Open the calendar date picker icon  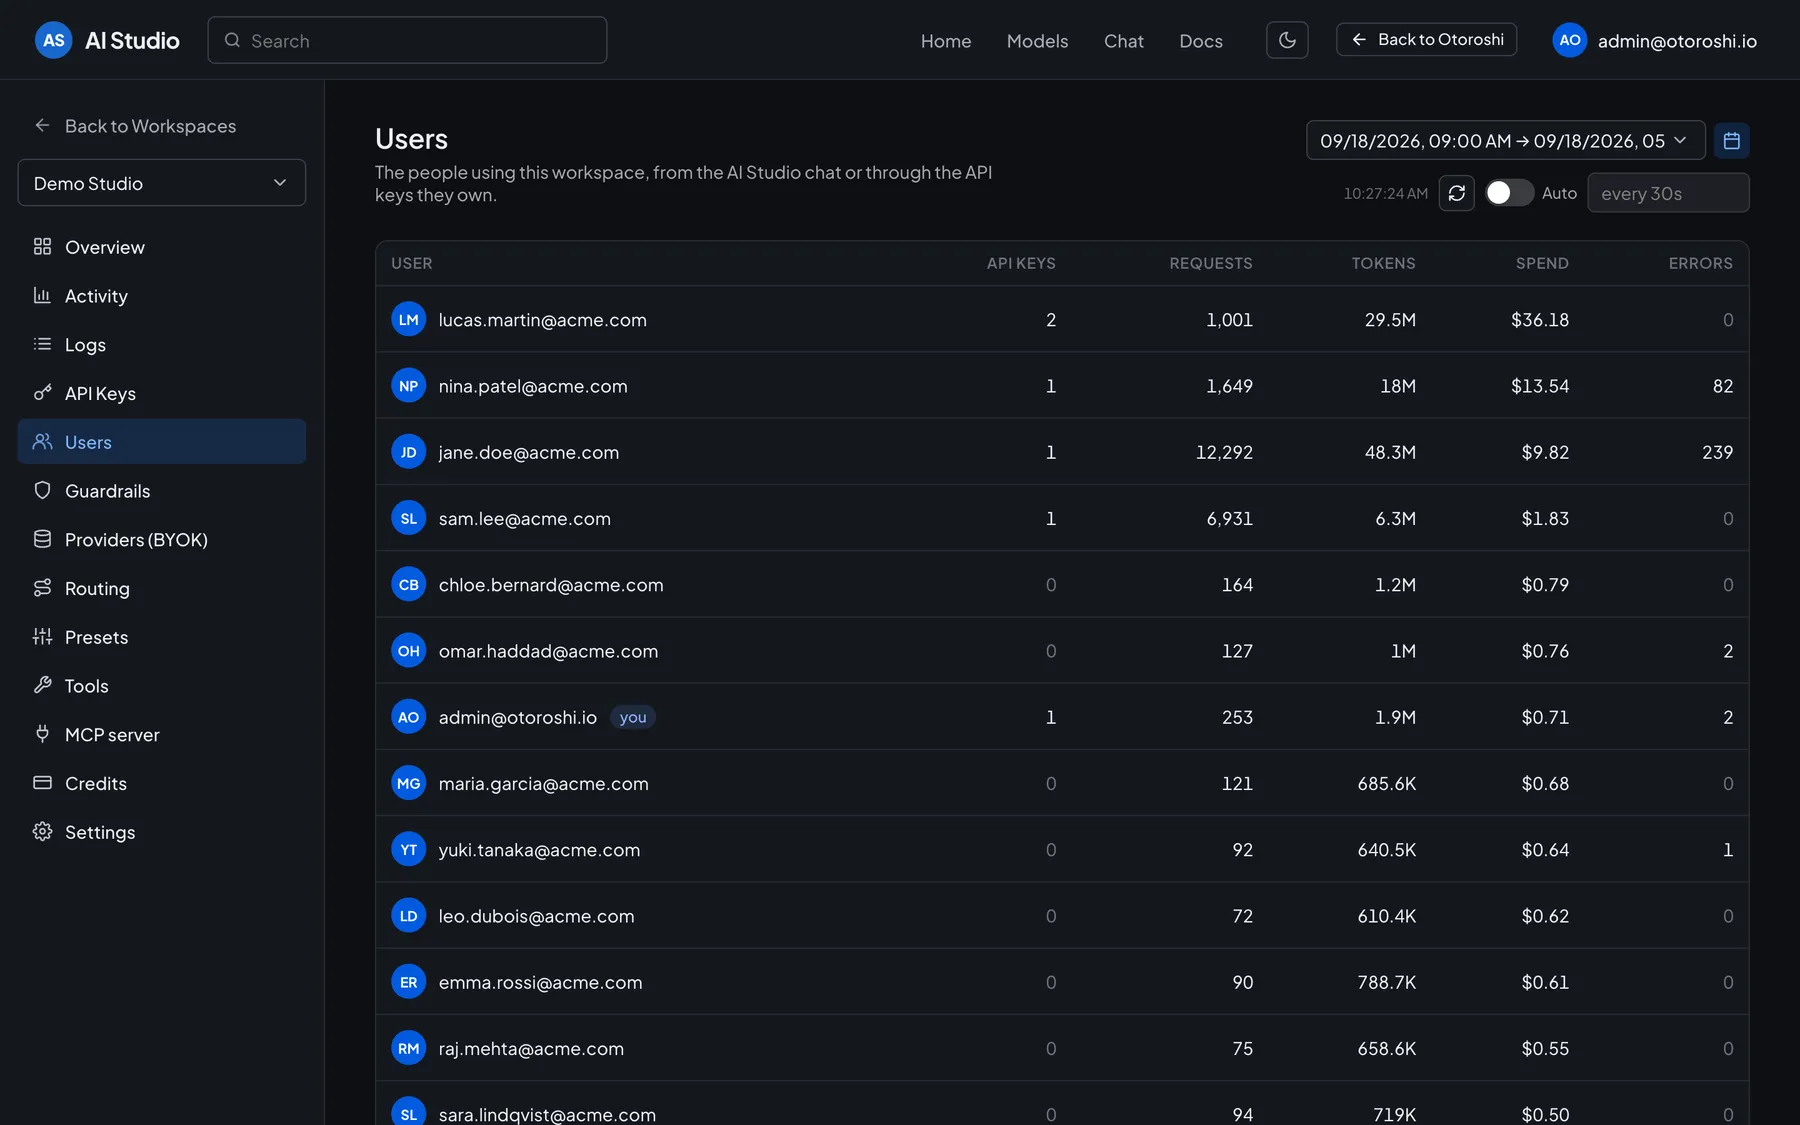(x=1732, y=141)
